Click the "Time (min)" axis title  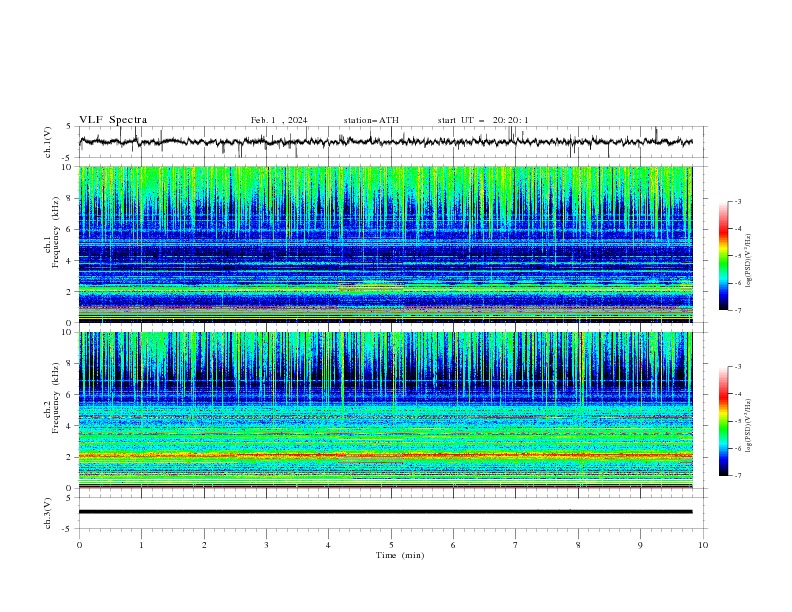point(400,555)
